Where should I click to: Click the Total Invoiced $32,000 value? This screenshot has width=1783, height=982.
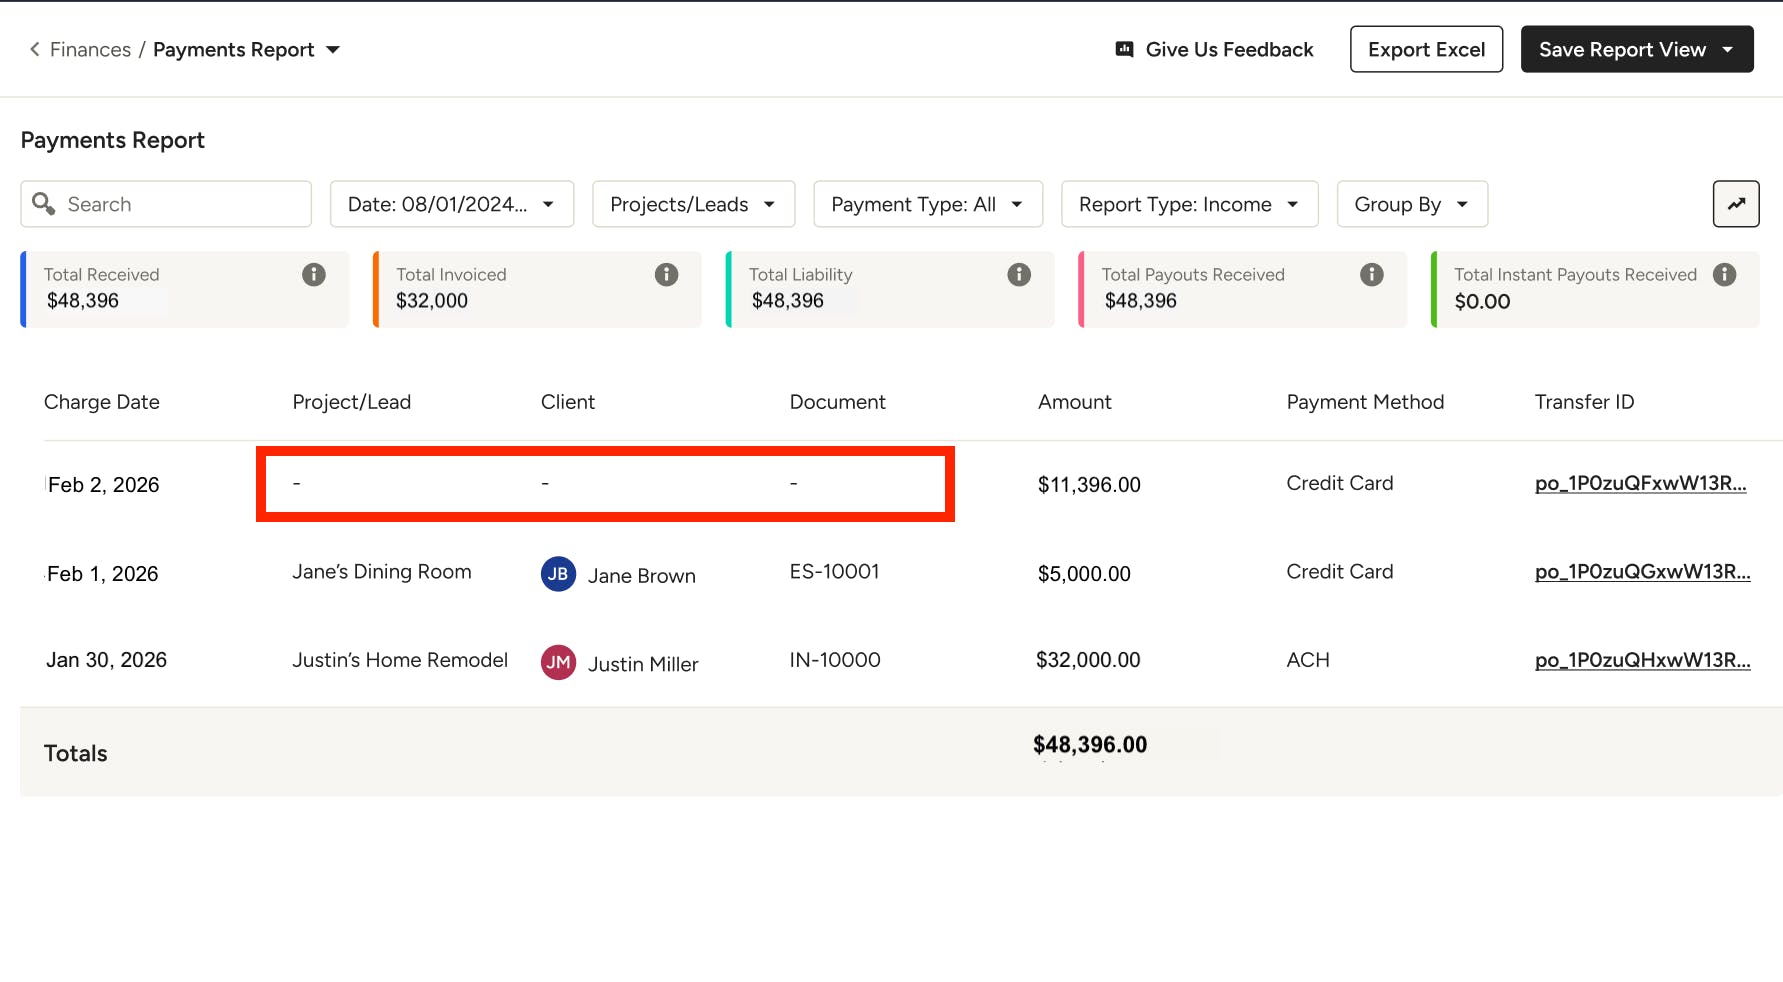432,301
